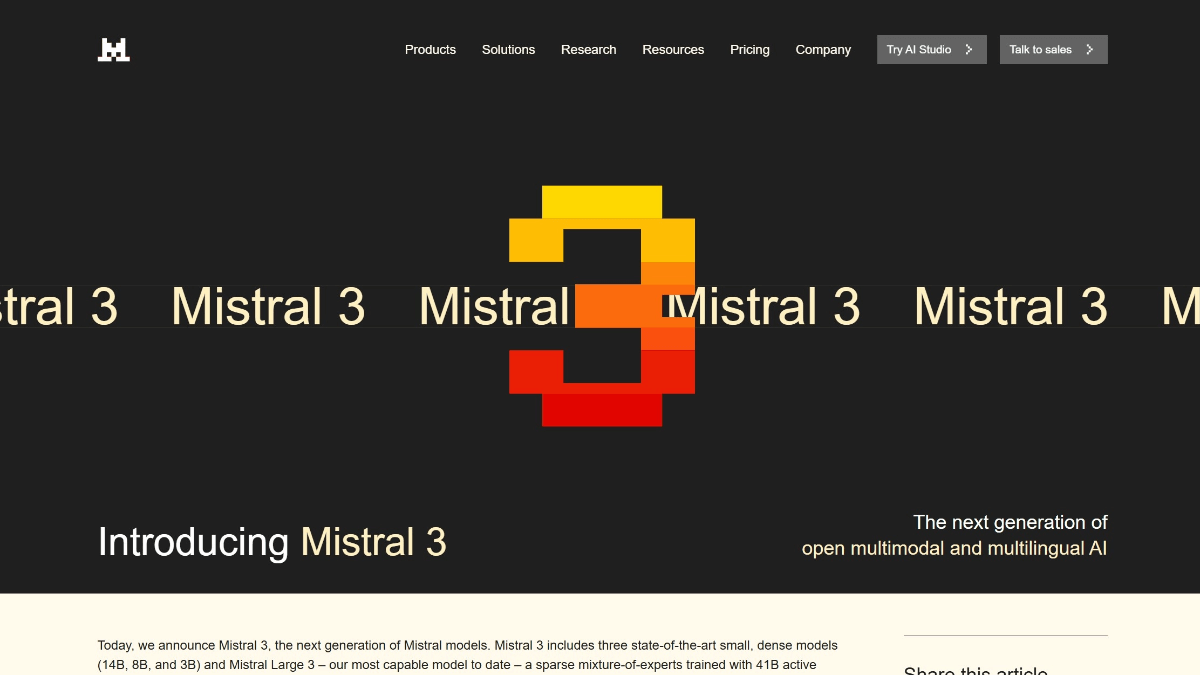
Task: Open the Solutions navigation dropdown
Action: click(508, 49)
